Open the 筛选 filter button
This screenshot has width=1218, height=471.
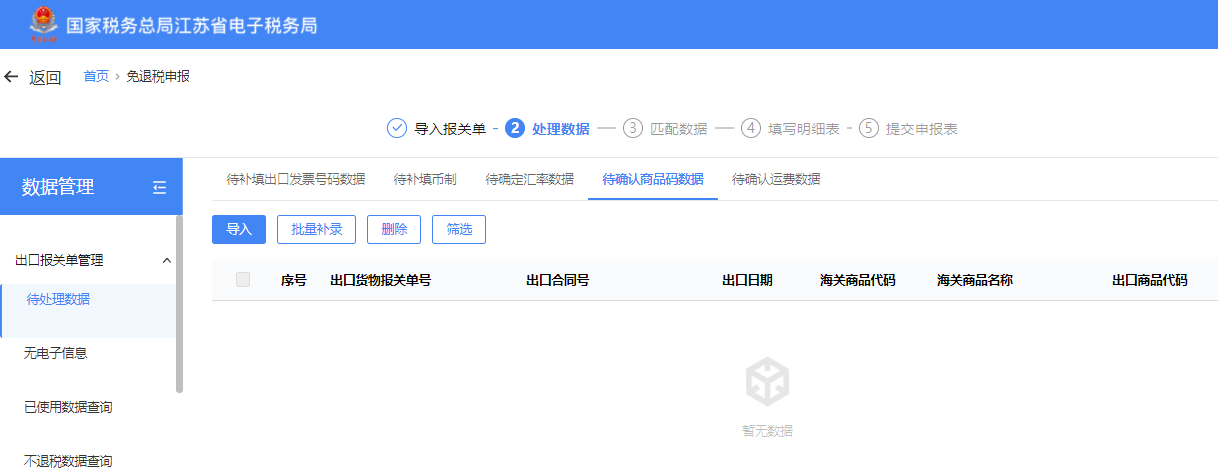(x=459, y=229)
